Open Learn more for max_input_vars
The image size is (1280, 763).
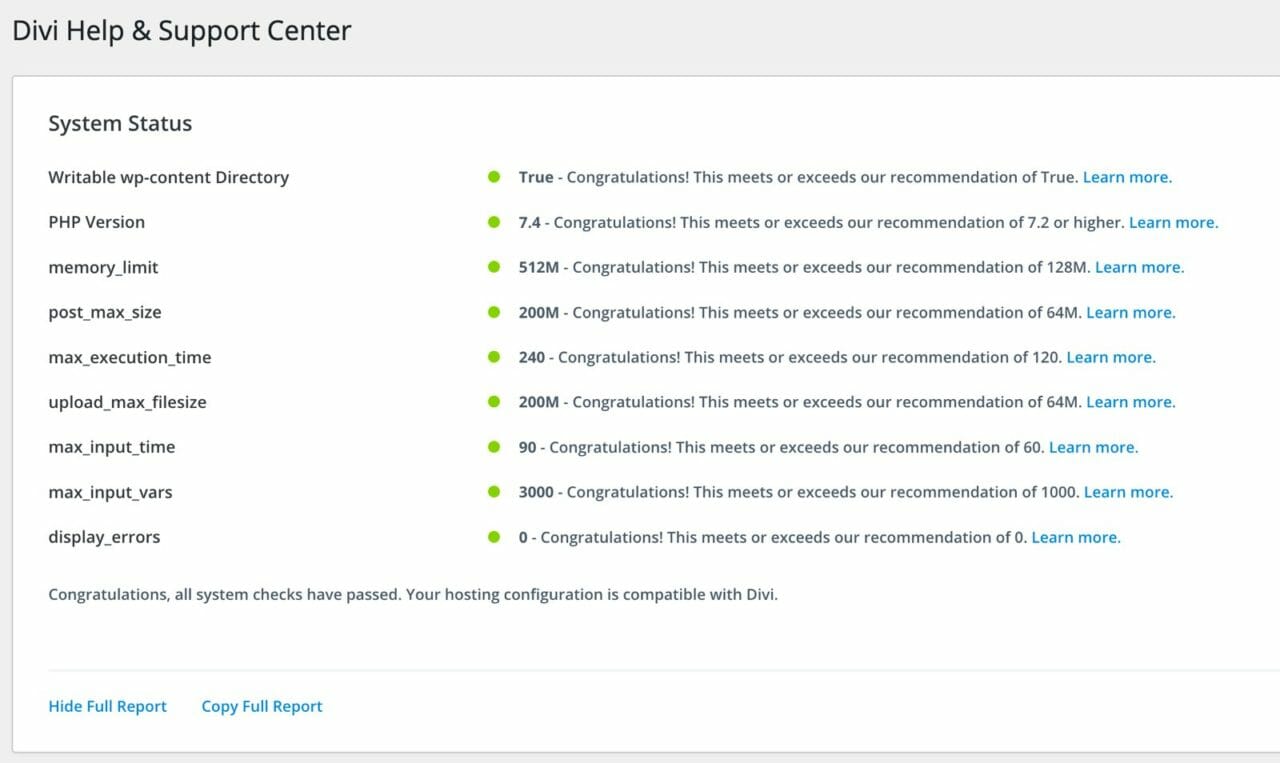(x=1128, y=492)
